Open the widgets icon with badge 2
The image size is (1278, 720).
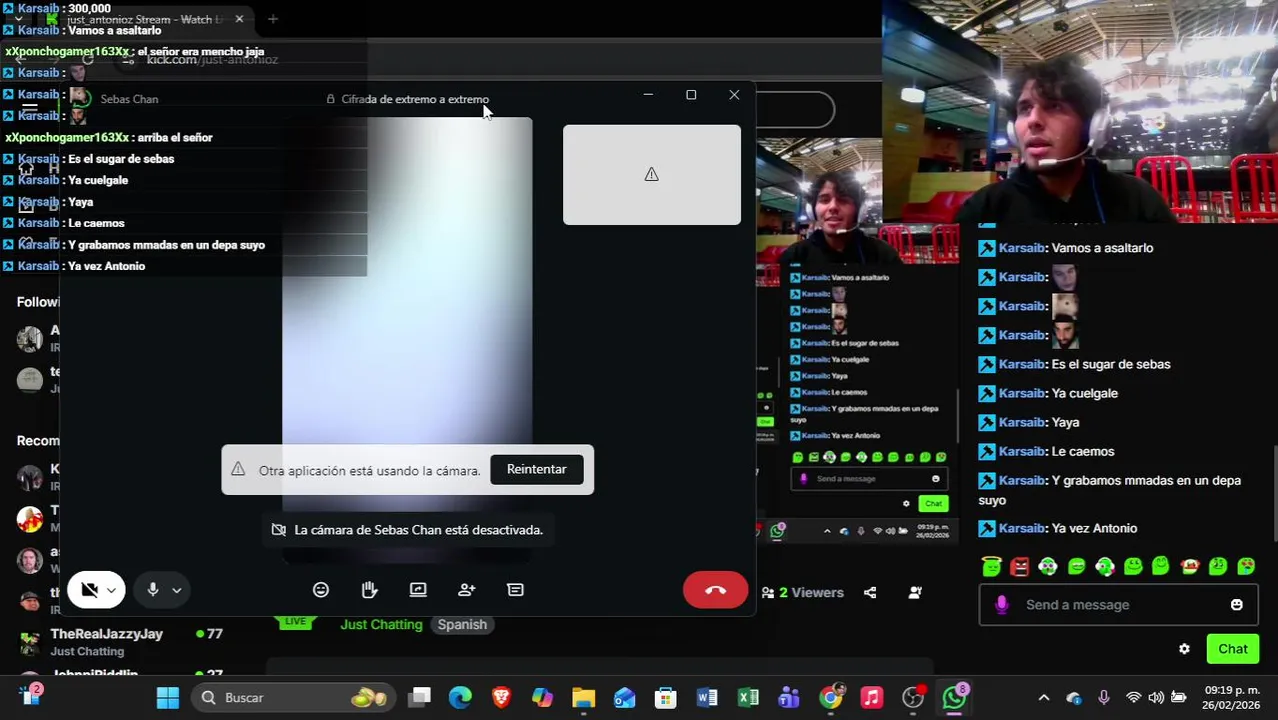pos(30,696)
